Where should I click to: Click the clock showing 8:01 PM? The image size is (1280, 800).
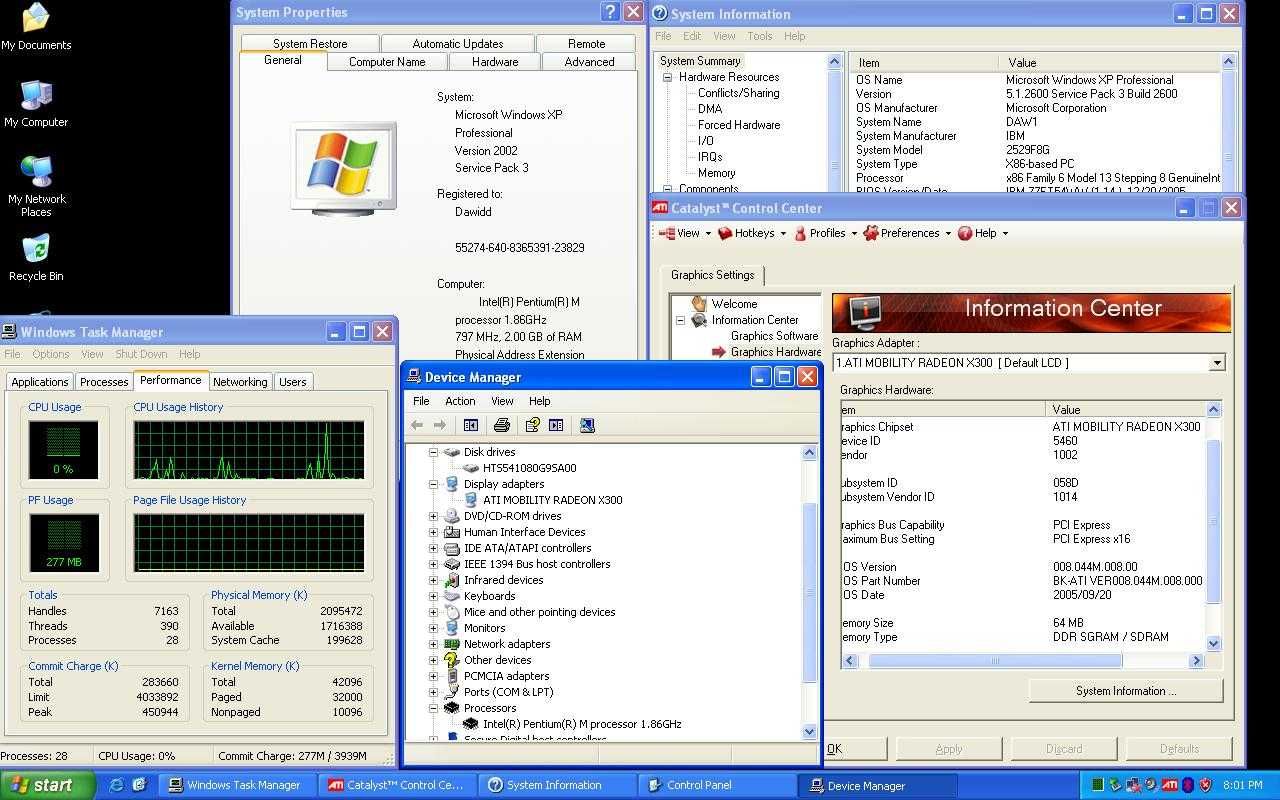pos(1242,785)
